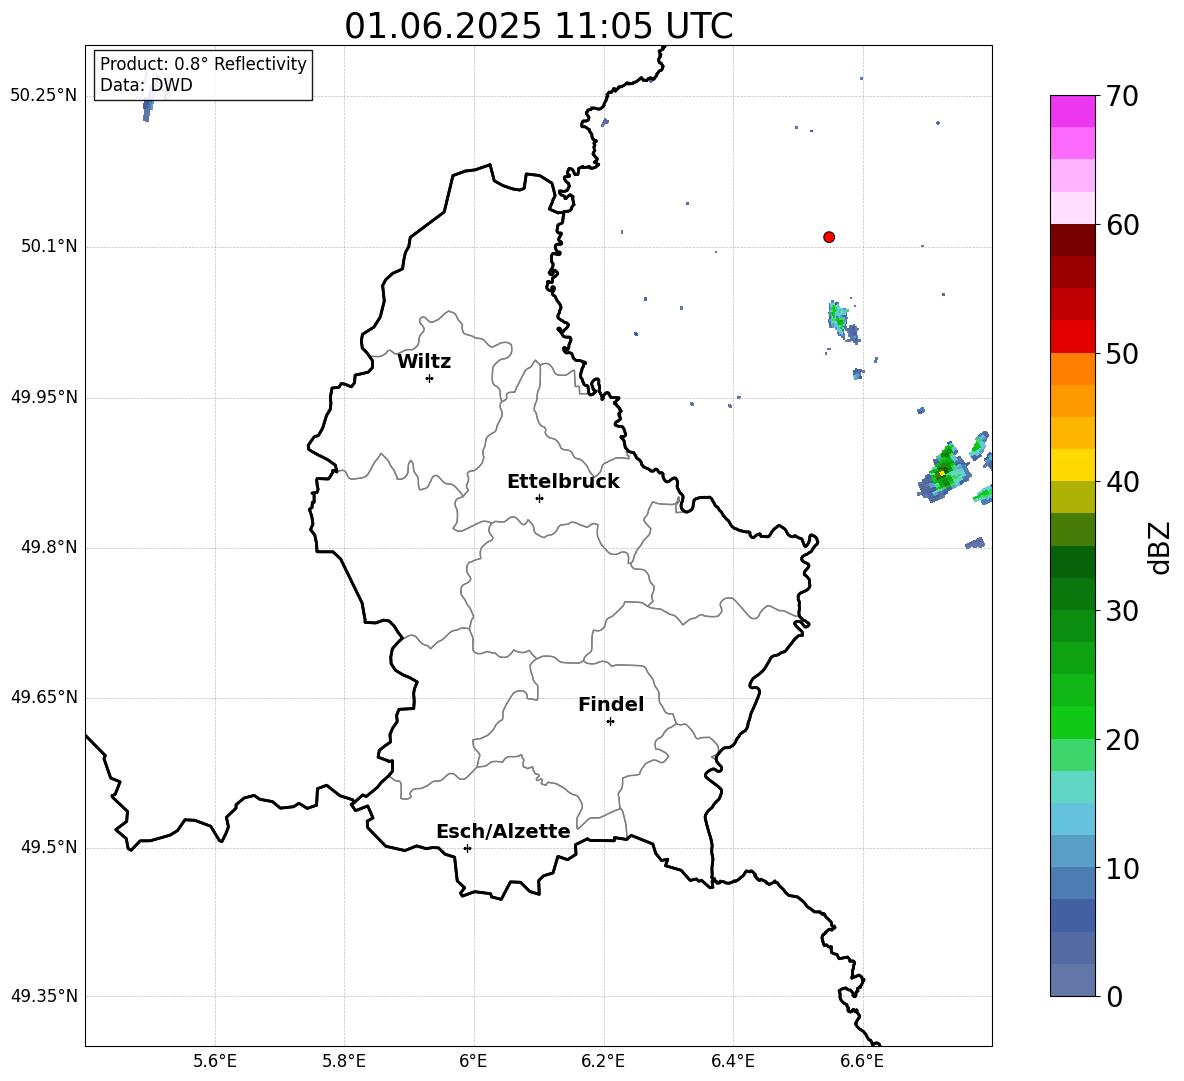The image size is (1184, 1081).
Task: Click the colorbar tick label 0
Action: tap(1115, 996)
